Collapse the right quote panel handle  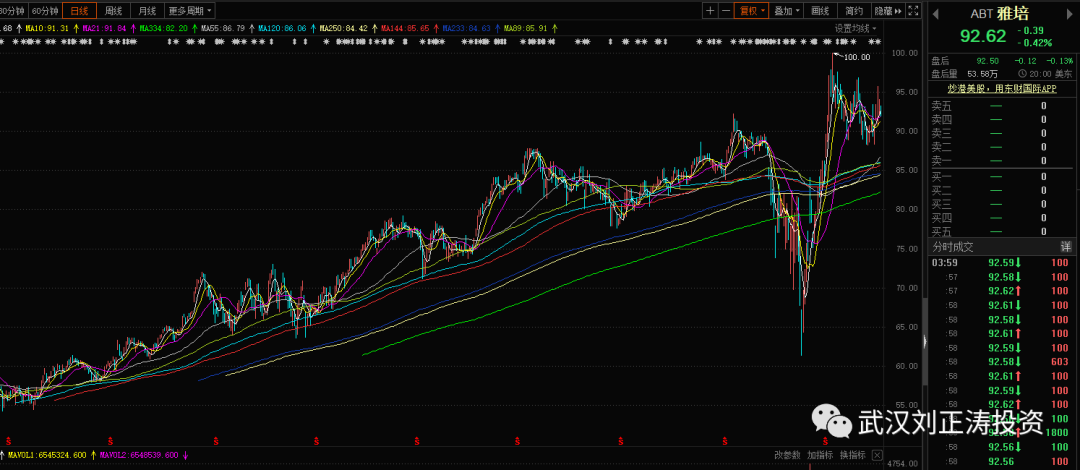point(924,341)
